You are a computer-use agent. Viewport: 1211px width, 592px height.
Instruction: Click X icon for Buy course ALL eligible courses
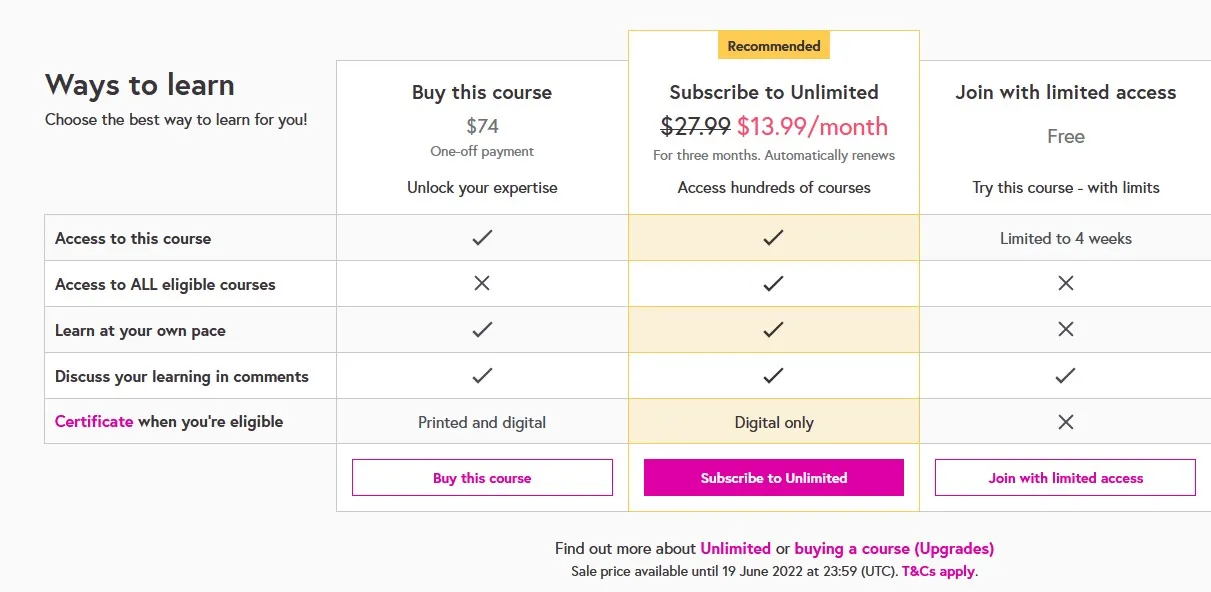coord(482,284)
